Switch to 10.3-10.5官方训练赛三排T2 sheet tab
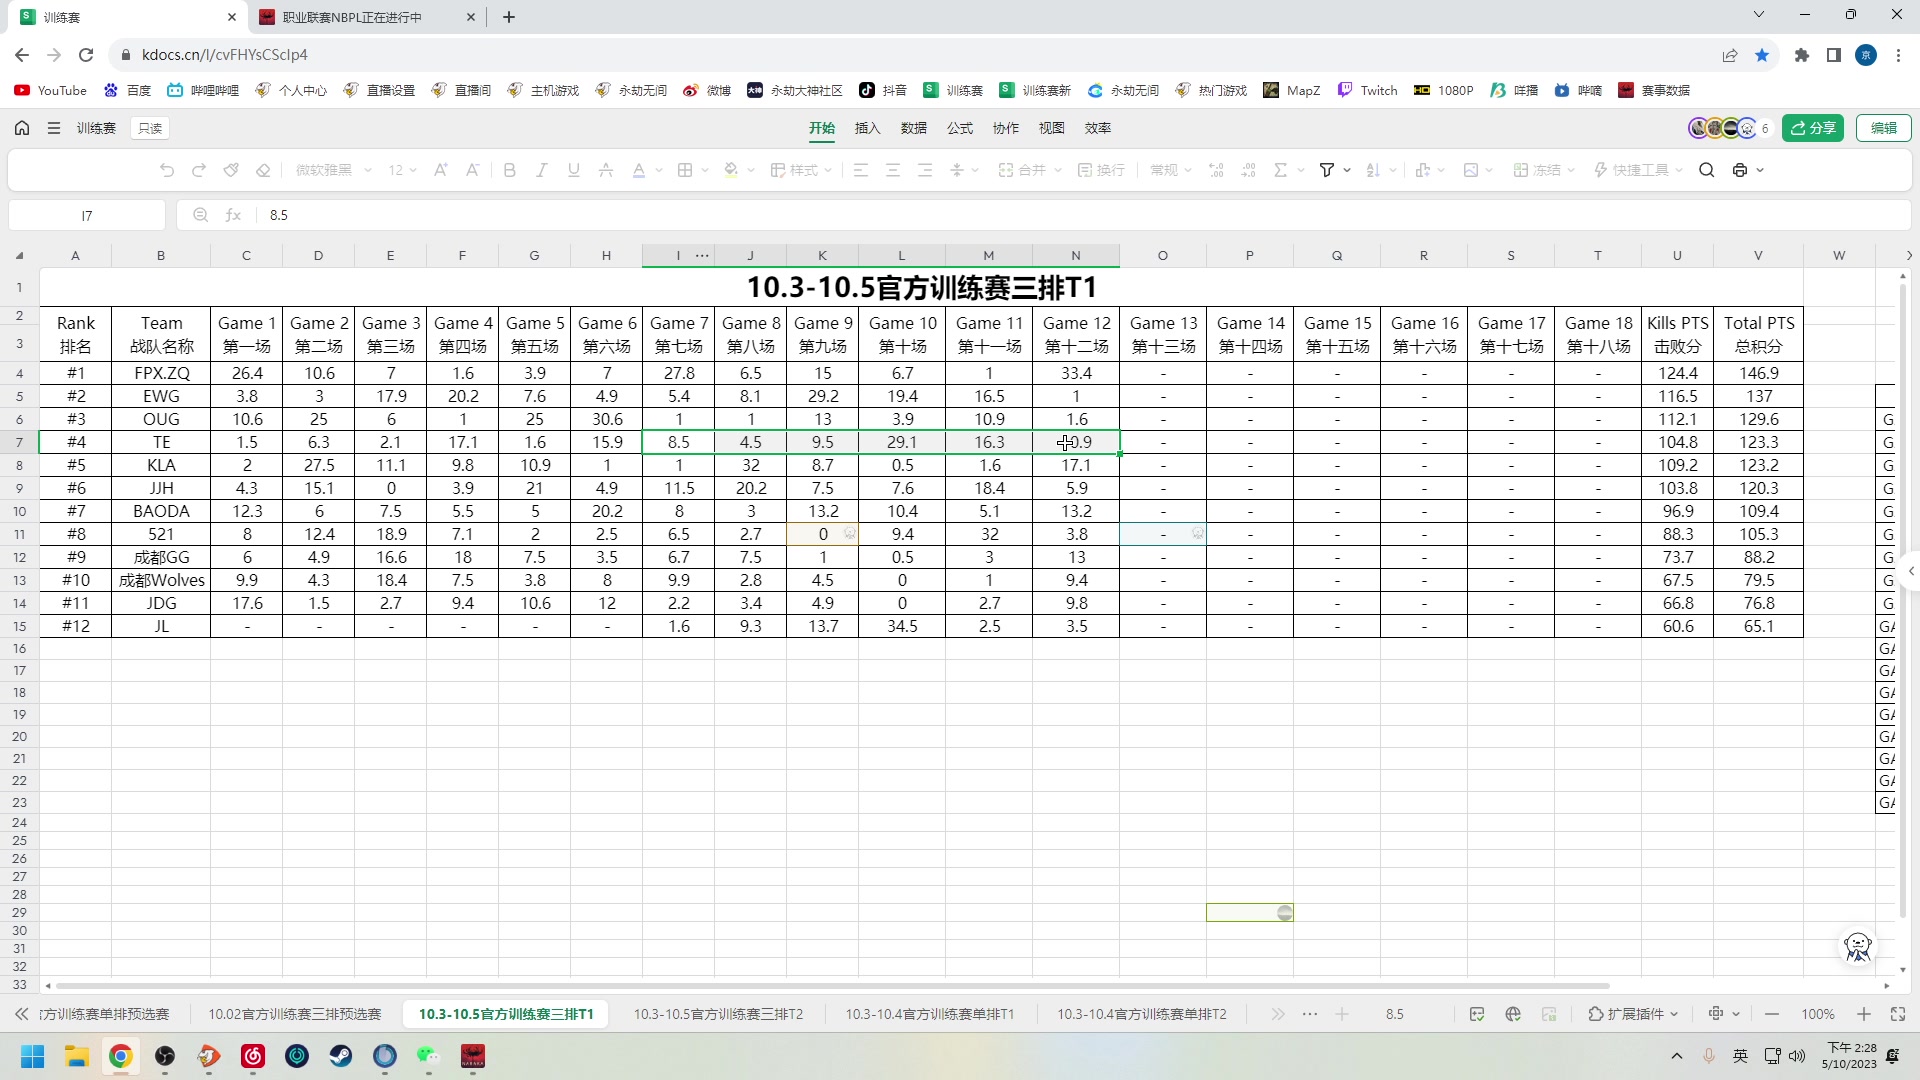 click(718, 1014)
